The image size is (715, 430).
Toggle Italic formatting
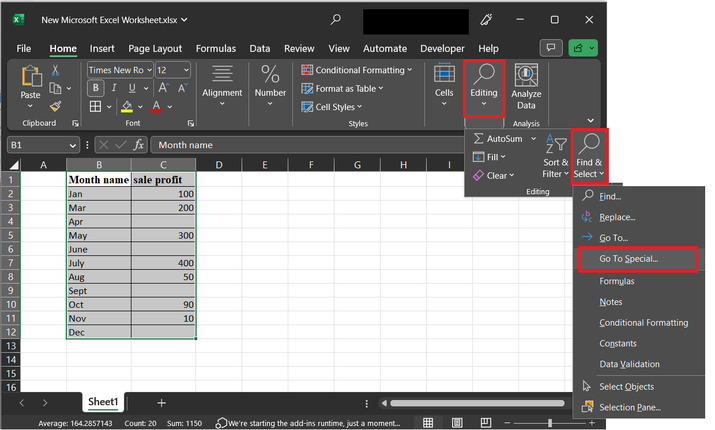coord(114,88)
